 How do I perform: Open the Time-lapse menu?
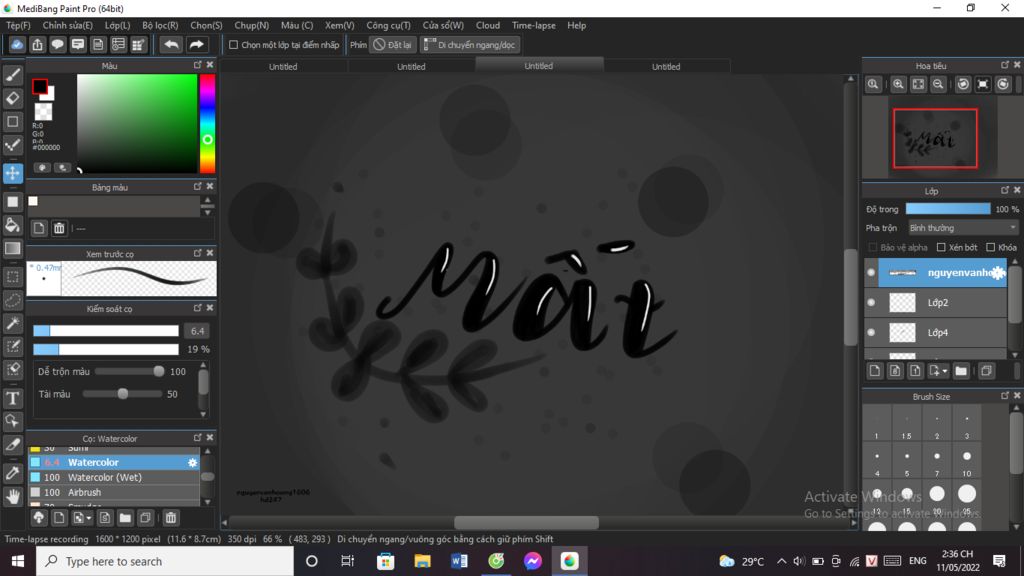click(534, 25)
